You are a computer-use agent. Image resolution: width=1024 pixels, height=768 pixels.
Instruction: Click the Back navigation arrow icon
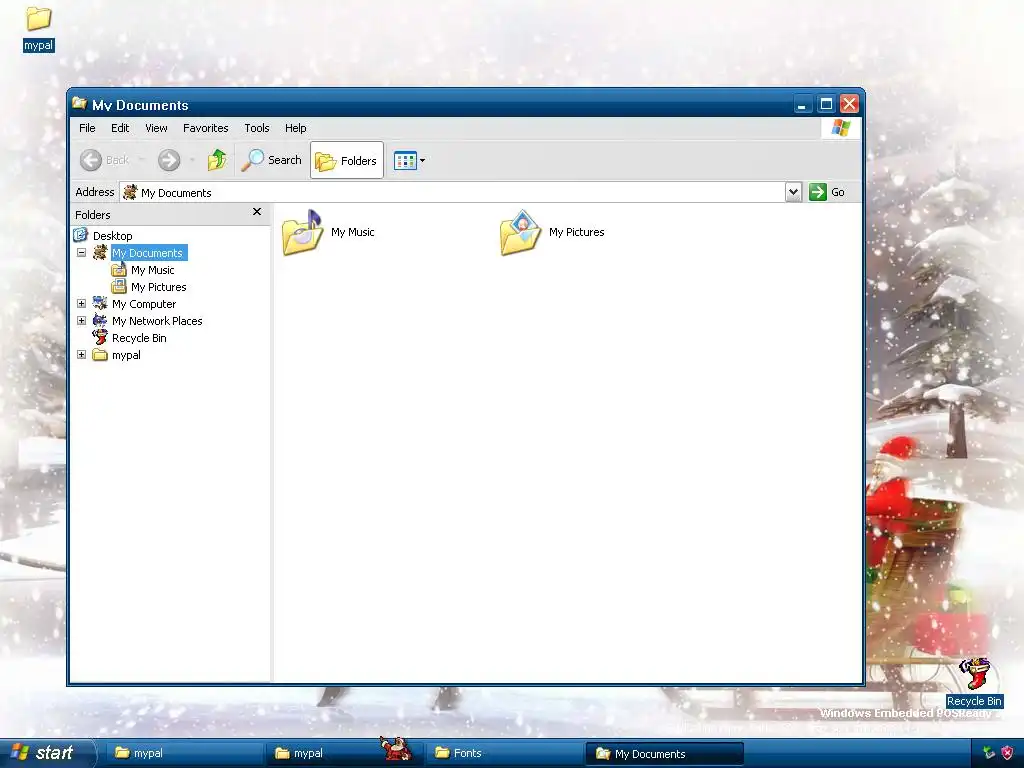[91, 160]
